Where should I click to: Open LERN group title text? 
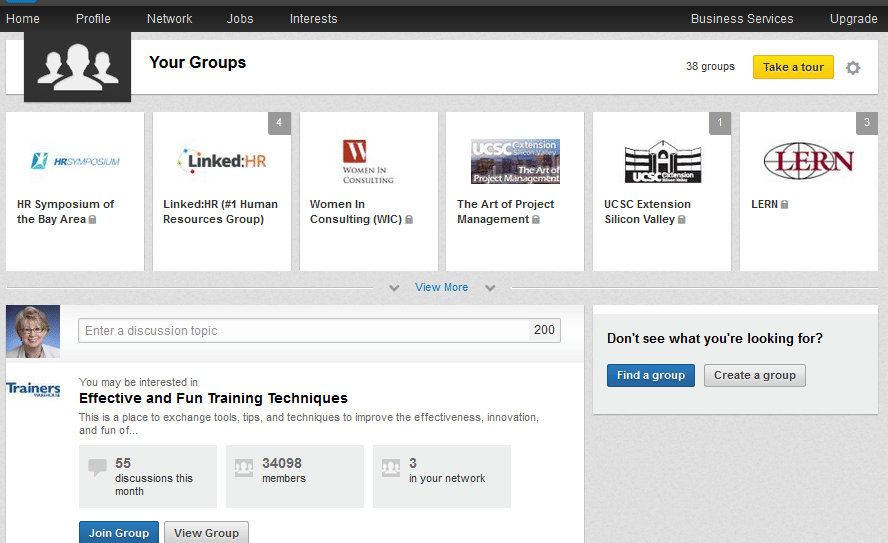click(x=765, y=204)
